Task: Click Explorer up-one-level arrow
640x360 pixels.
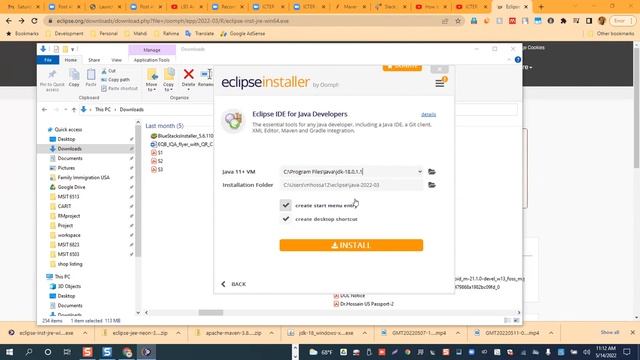Action: [x=74, y=109]
